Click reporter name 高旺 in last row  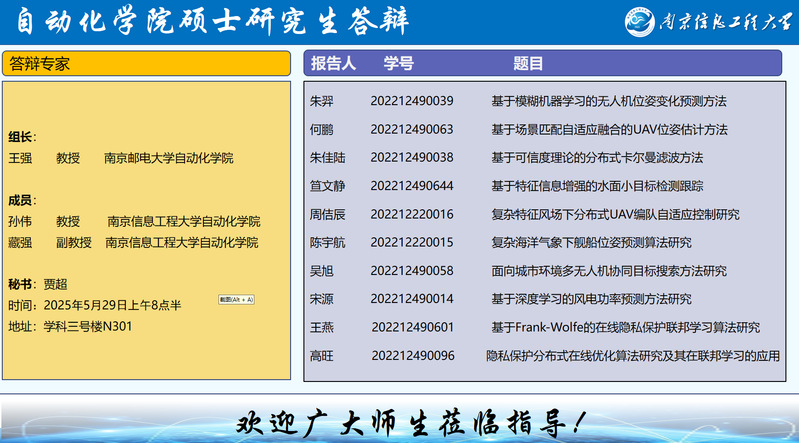322,355
